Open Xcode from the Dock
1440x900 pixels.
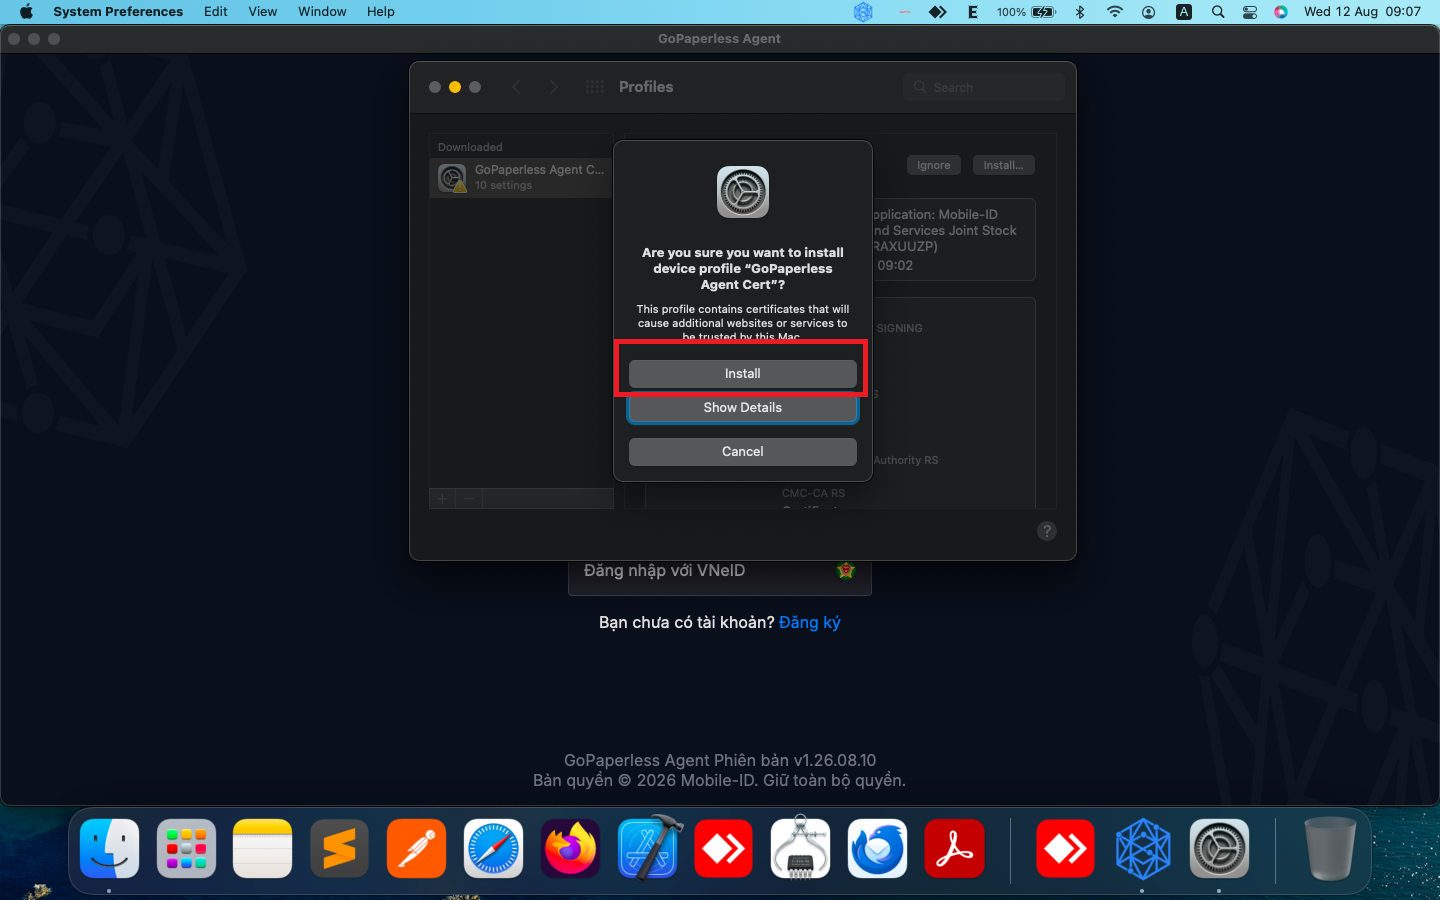point(648,847)
